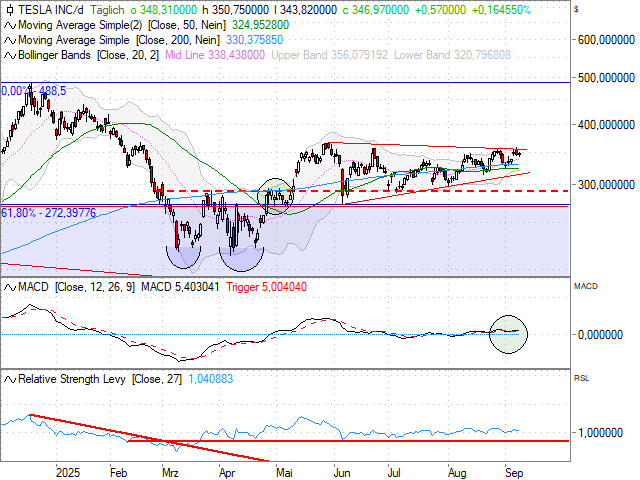640x480 pixels.
Task: Click the wave icon of Moving Average Simple(2)
Action: tap(10, 25)
